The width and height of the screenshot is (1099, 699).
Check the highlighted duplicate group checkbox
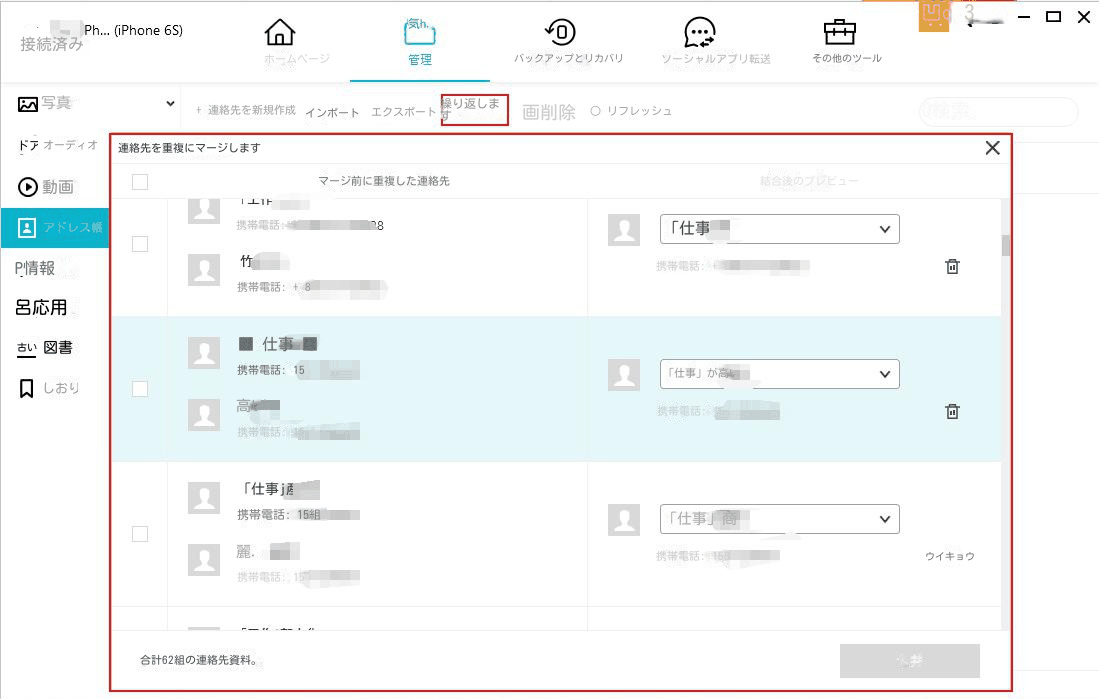pos(140,389)
